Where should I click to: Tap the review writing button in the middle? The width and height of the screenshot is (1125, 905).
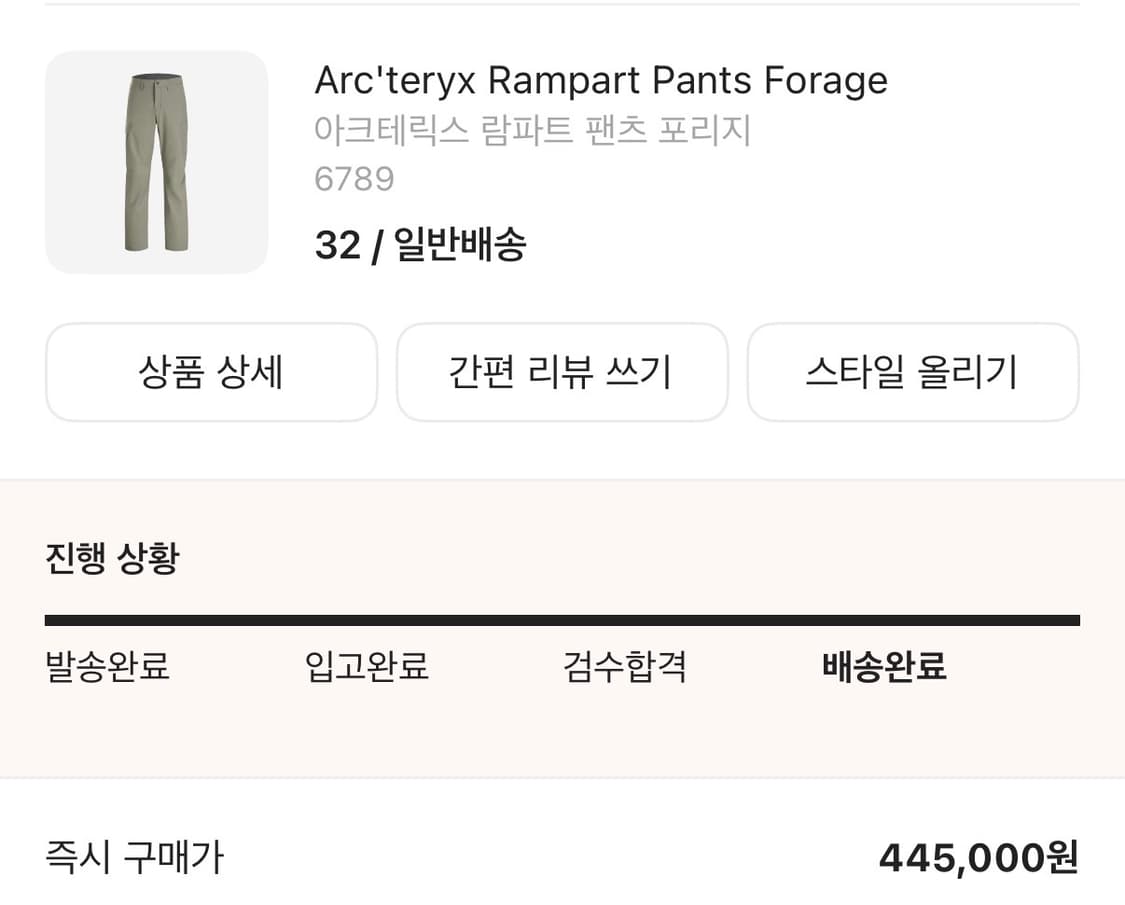pyautogui.click(x=562, y=372)
